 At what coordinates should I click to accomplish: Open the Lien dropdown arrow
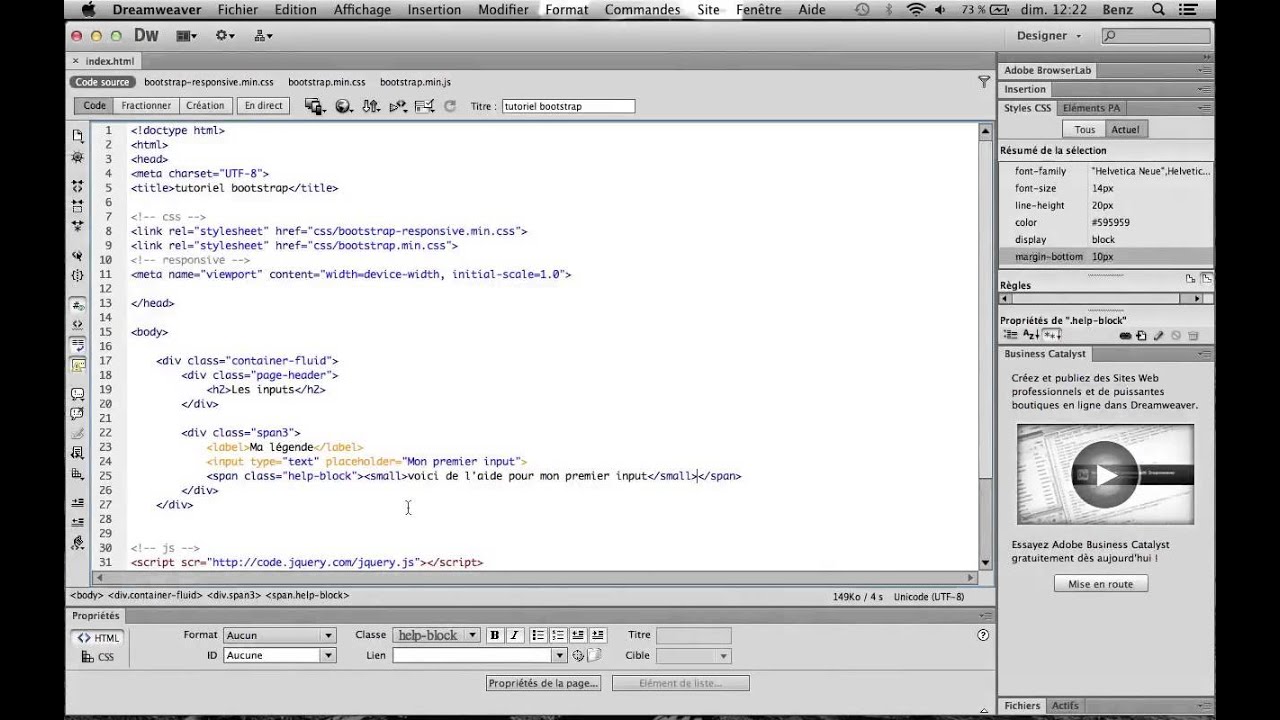coord(559,656)
